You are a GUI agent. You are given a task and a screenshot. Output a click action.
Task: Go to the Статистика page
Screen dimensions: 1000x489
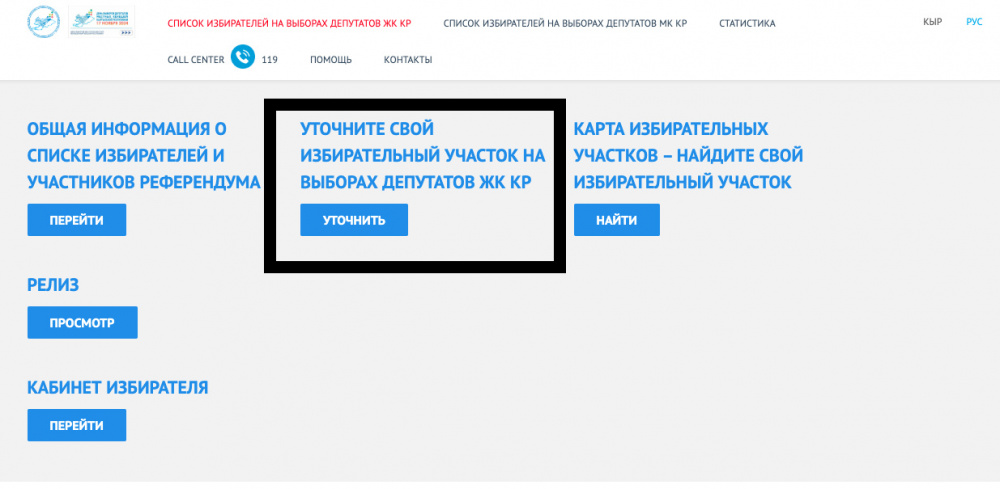point(746,23)
